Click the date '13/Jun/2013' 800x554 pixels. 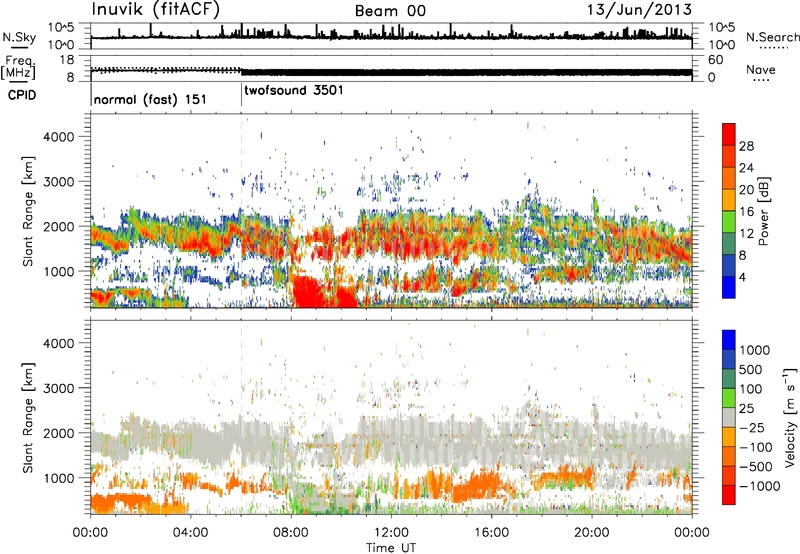pos(639,9)
